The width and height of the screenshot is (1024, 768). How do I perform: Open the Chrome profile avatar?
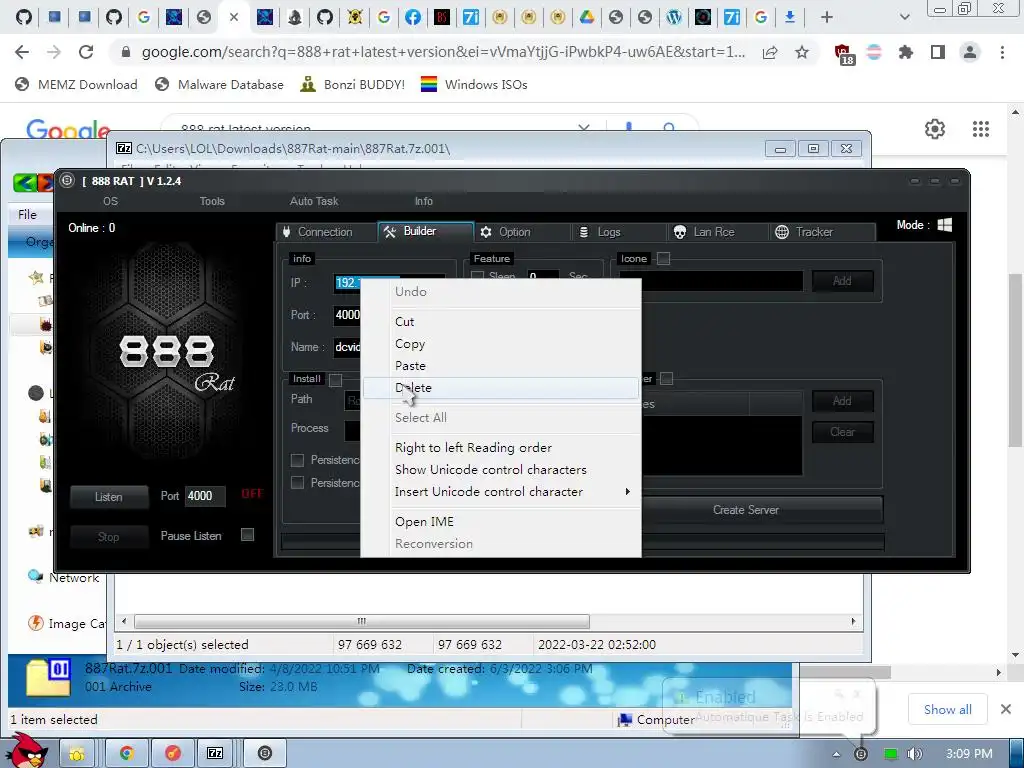coord(970,52)
